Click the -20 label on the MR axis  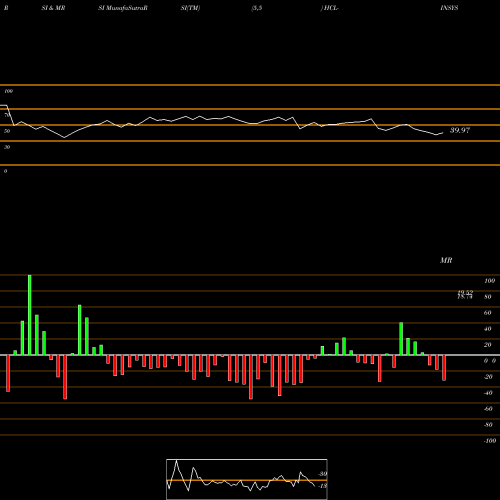pyautogui.click(x=488, y=377)
